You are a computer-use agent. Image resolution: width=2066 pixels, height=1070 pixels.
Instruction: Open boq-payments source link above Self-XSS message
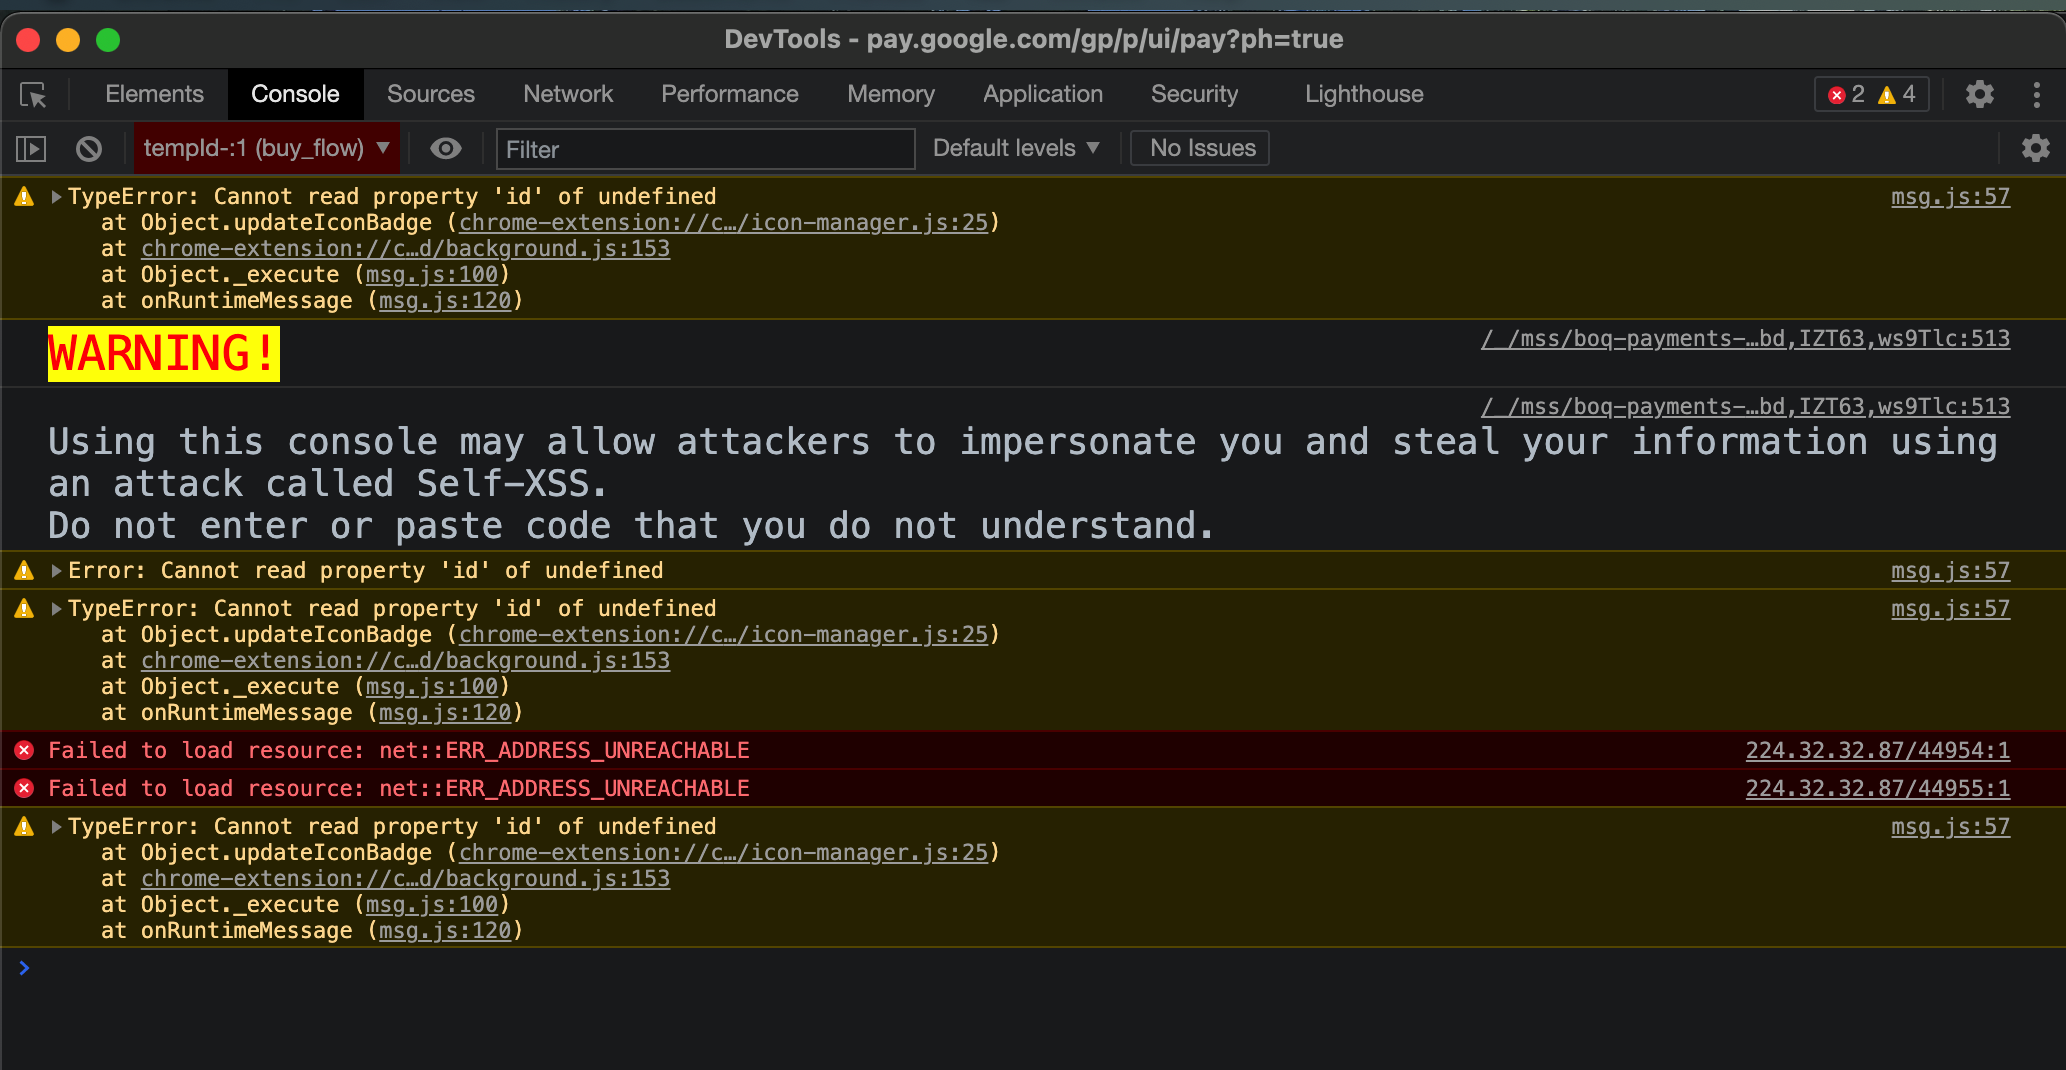(1745, 406)
